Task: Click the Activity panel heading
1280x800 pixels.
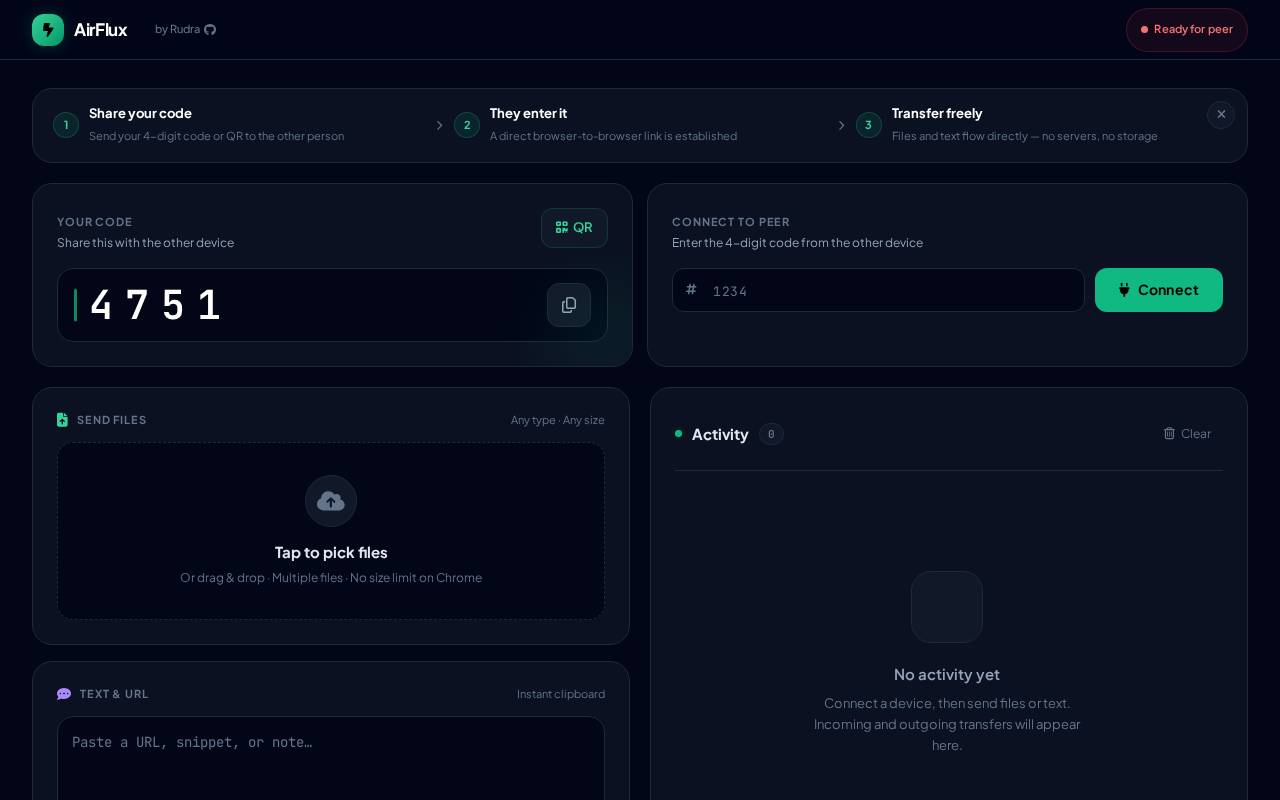Action: 720,434
